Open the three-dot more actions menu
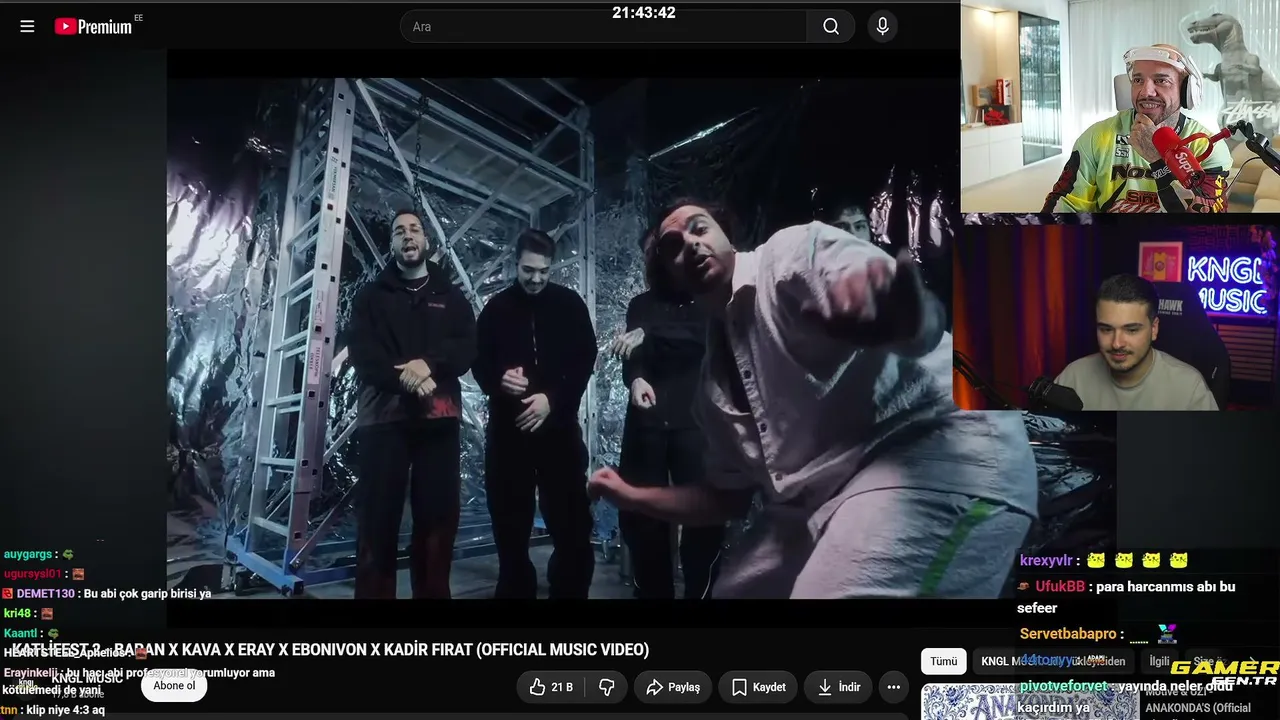Image resolution: width=1280 pixels, height=720 pixels. pos(894,687)
